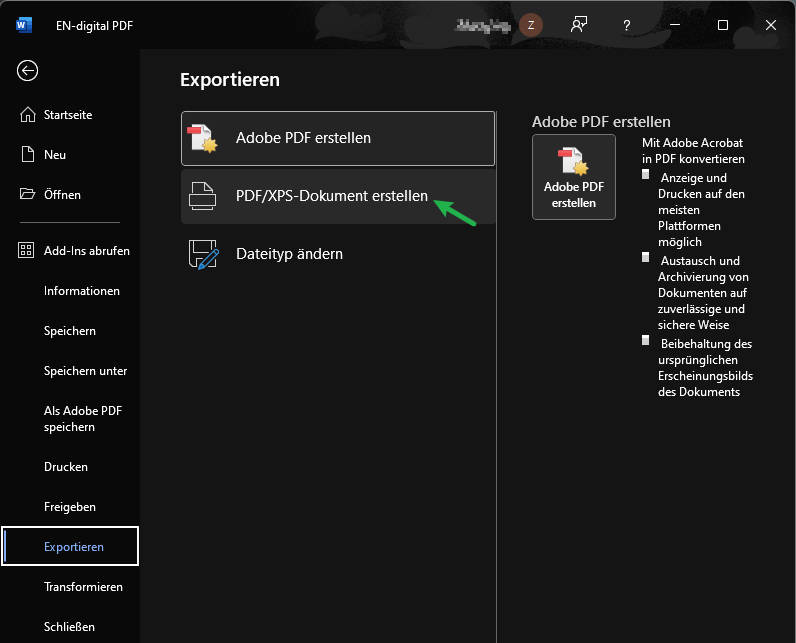Choose PDF/XPS-Dokument erstellen export option
Viewport: 796px width, 643px height.
click(338, 196)
